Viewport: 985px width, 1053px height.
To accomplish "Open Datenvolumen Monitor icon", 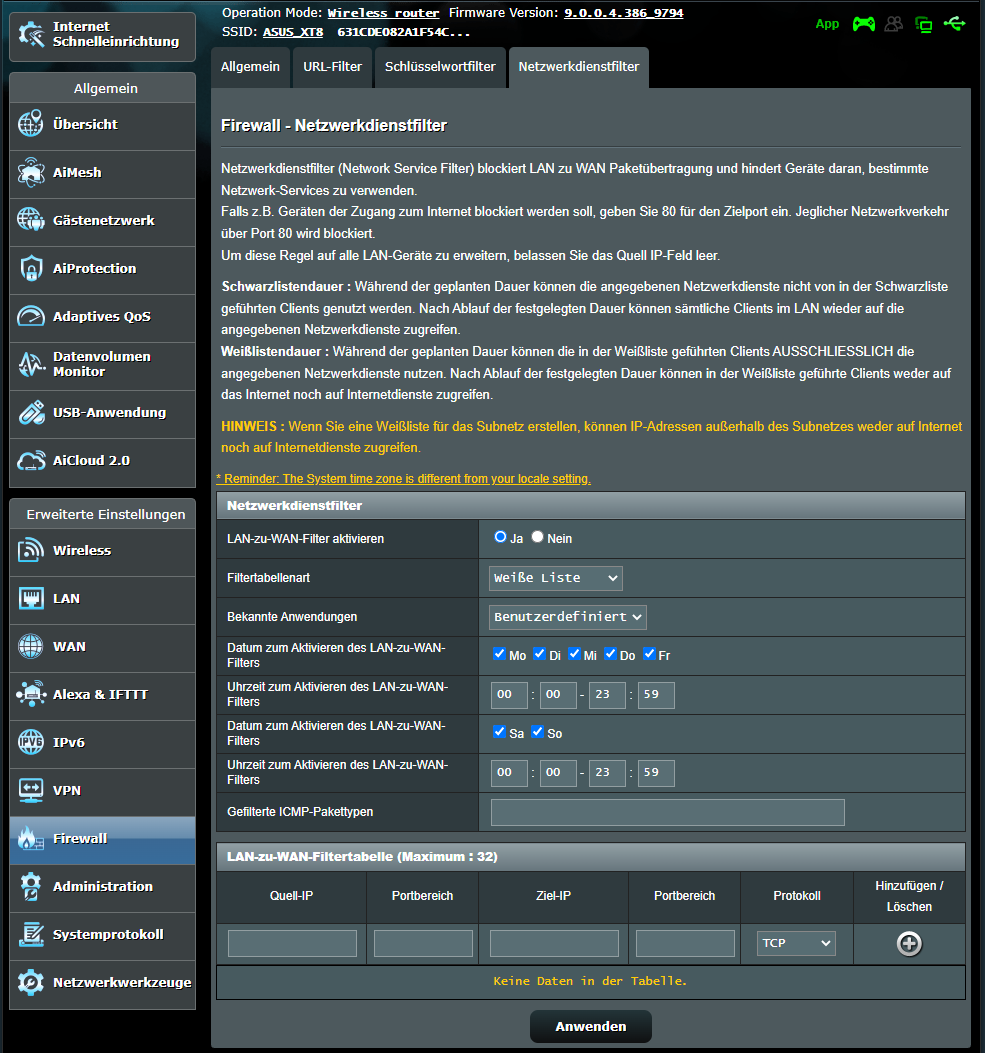I will click(31, 364).
